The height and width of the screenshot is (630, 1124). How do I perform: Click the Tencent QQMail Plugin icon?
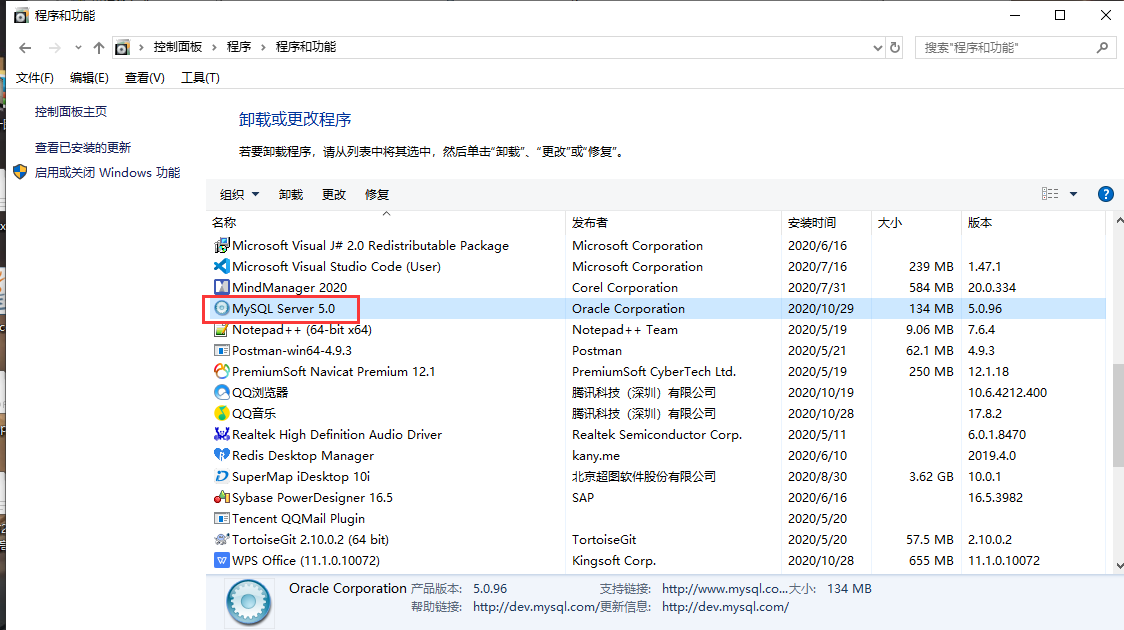[x=222, y=518]
